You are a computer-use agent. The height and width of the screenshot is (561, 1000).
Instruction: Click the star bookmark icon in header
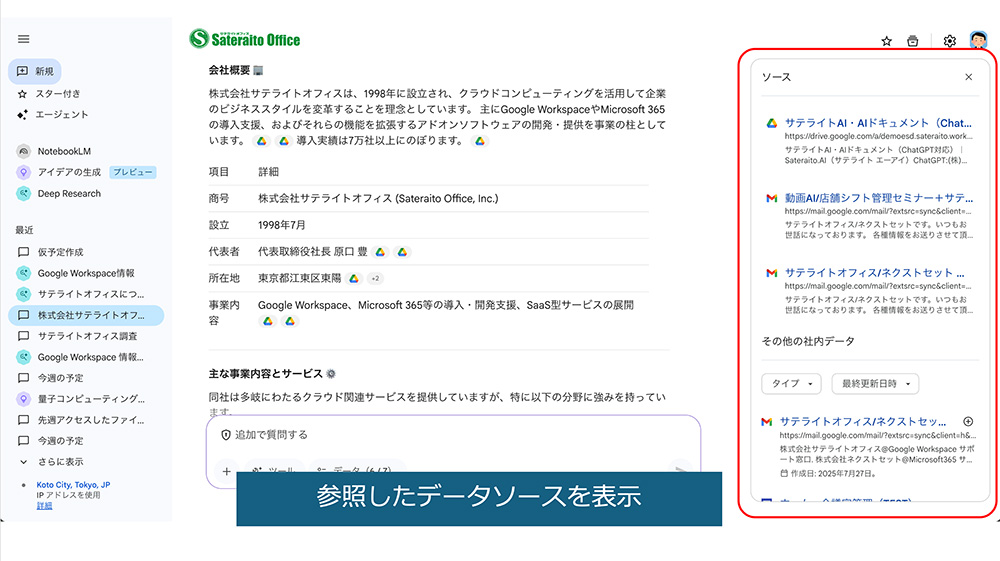886,41
